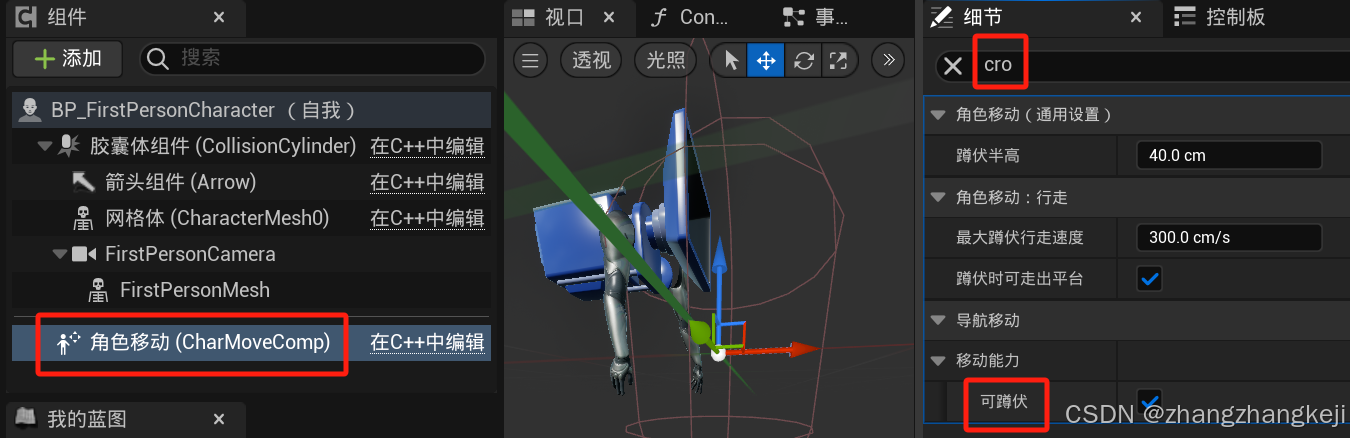Click the BP_FirstPersonCharacter person icon
1350x438 pixels.
[30, 110]
